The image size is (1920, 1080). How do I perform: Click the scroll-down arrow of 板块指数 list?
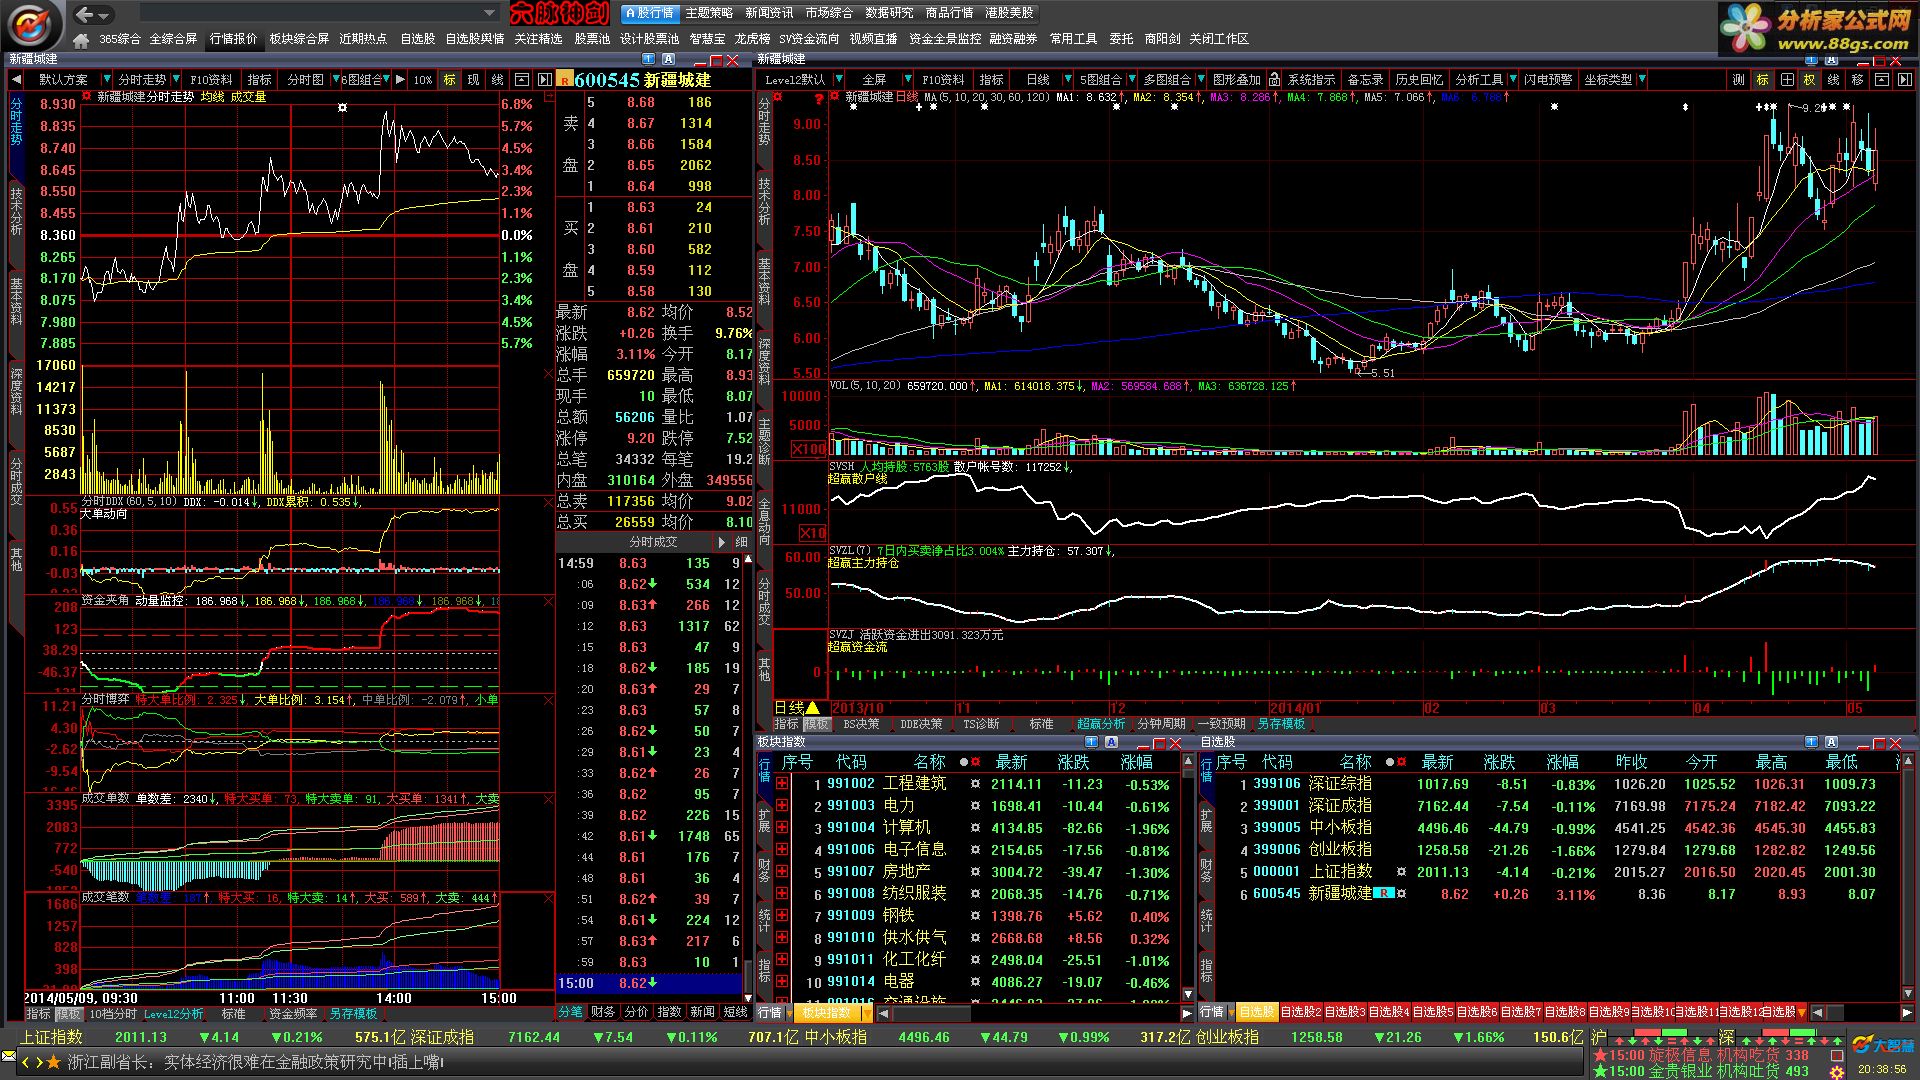[1187, 995]
